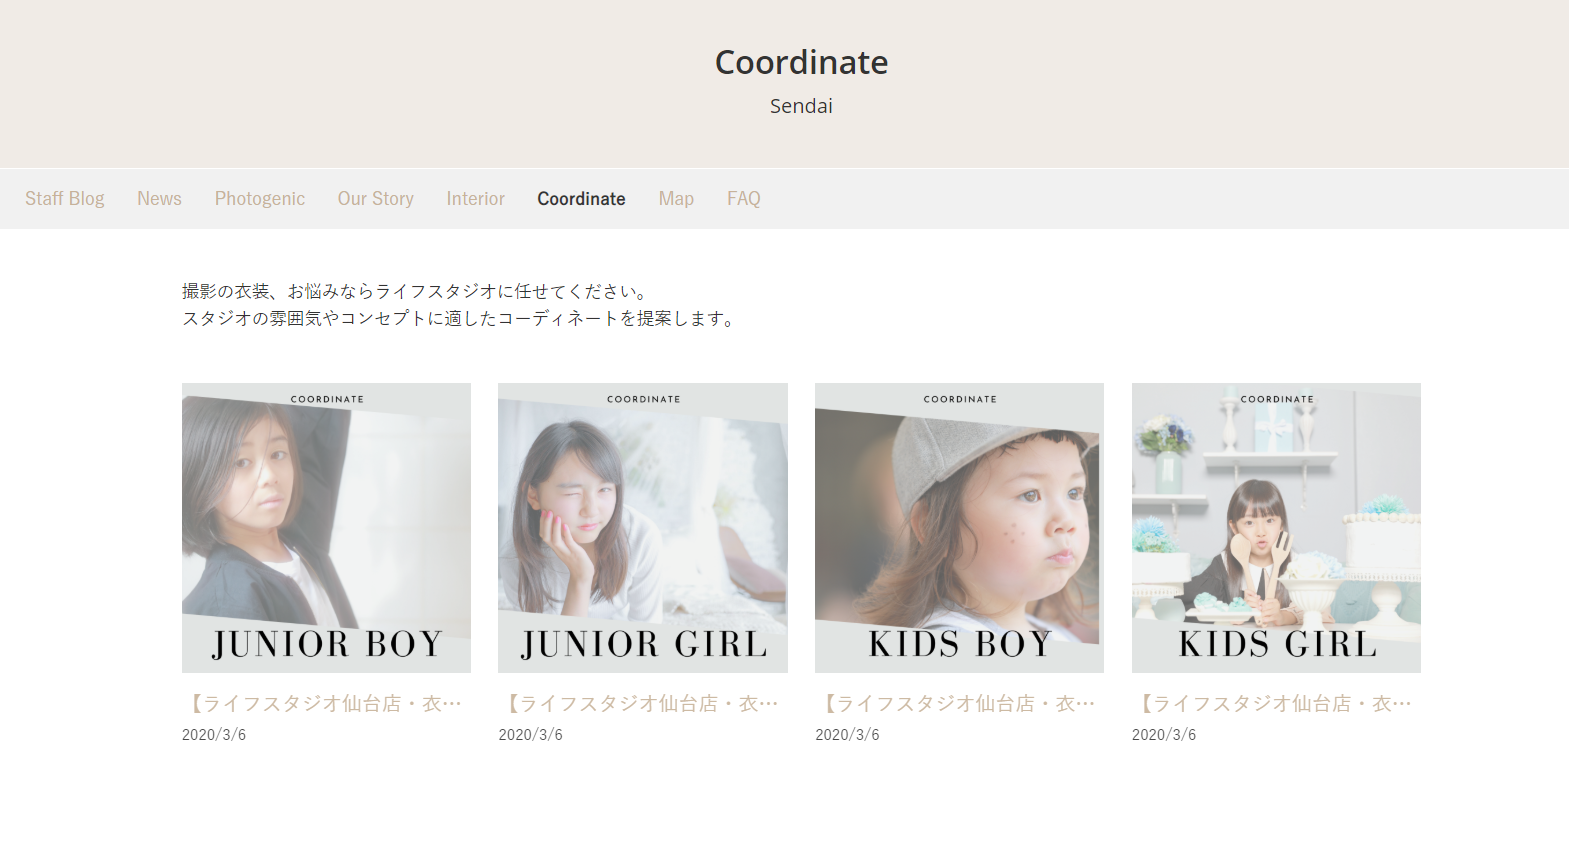The width and height of the screenshot is (1569, 855).
Task: Open the JUNIOR BOY coordinate thumbnail
Action: coord(326,528)
